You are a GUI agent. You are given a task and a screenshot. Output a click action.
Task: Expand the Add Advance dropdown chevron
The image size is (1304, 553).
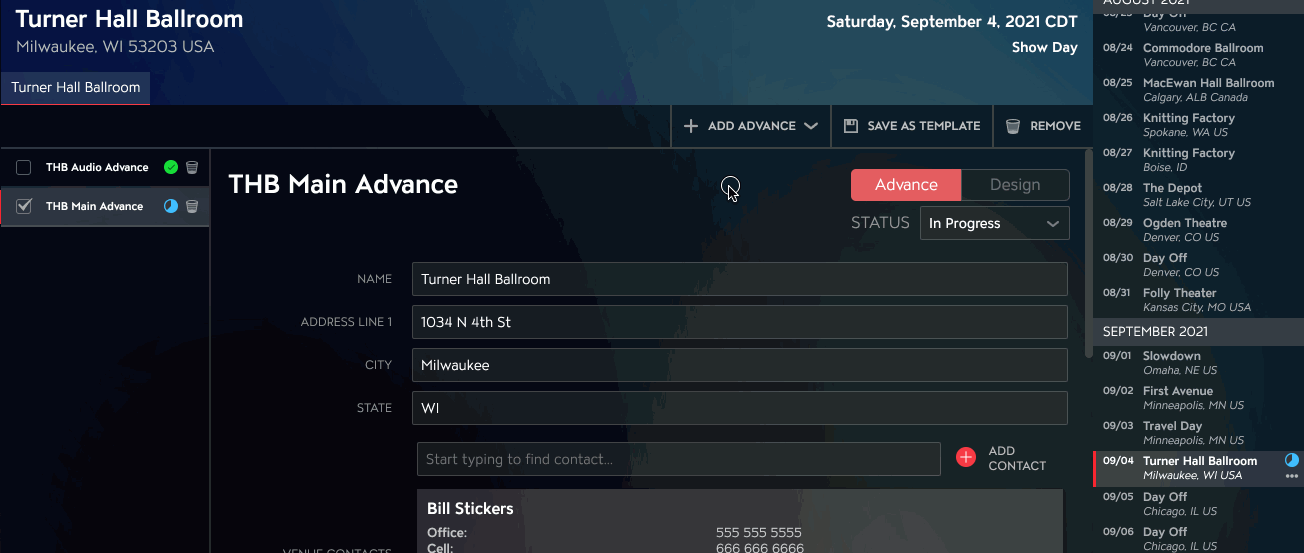(x=811, y=126)
